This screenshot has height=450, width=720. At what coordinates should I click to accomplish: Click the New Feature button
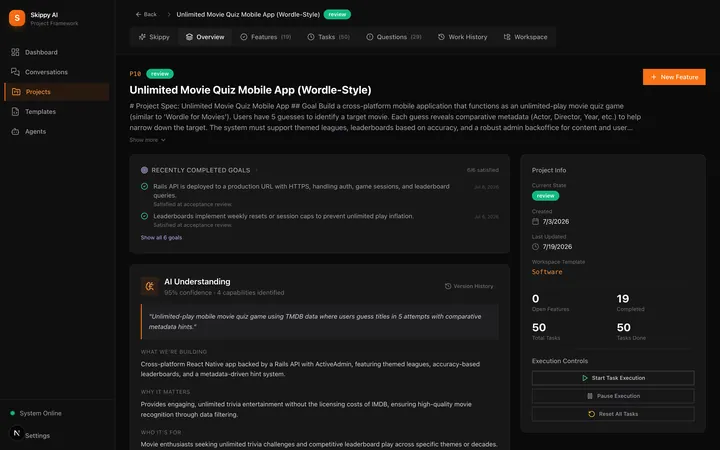point(674,77)
